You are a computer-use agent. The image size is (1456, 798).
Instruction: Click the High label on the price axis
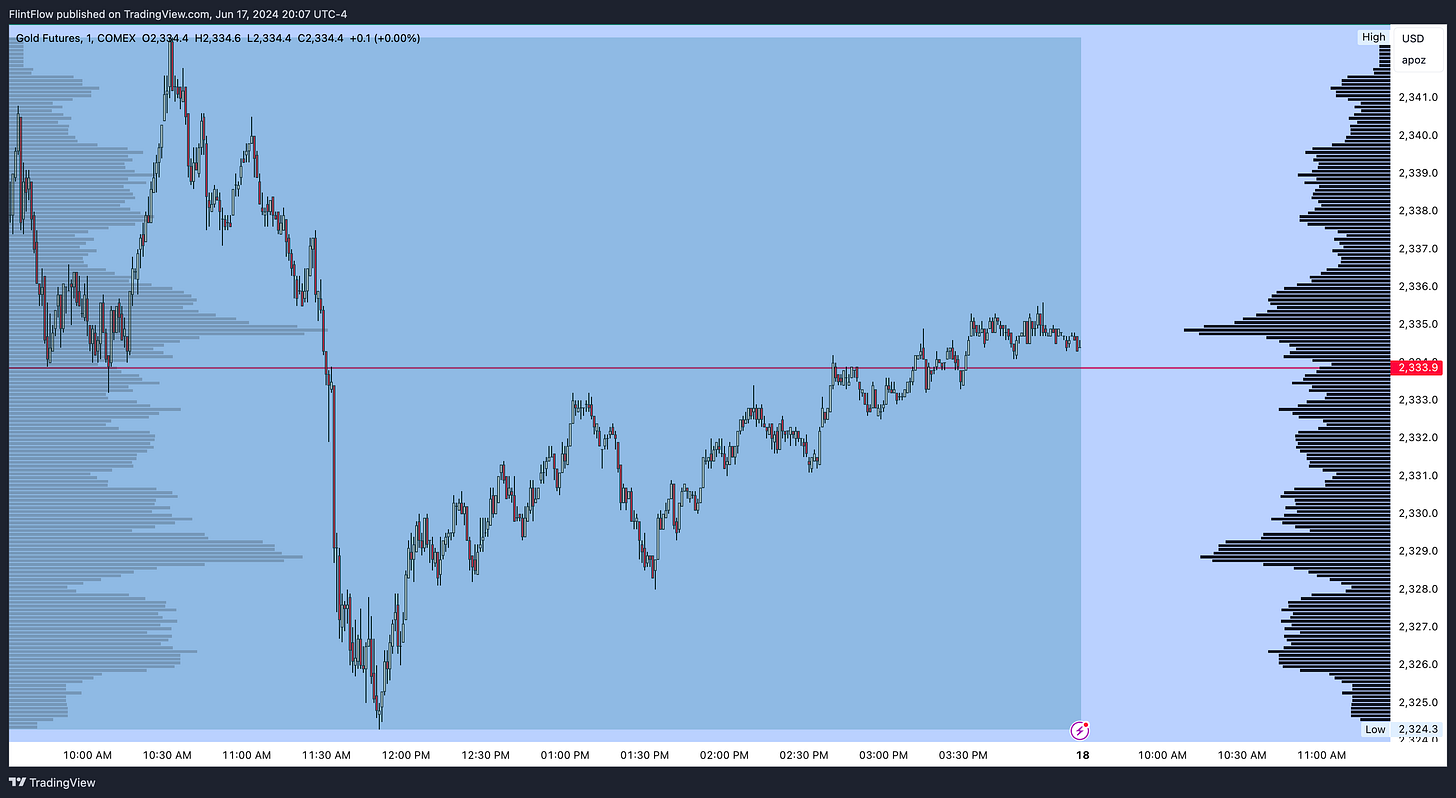[1374, 37]
